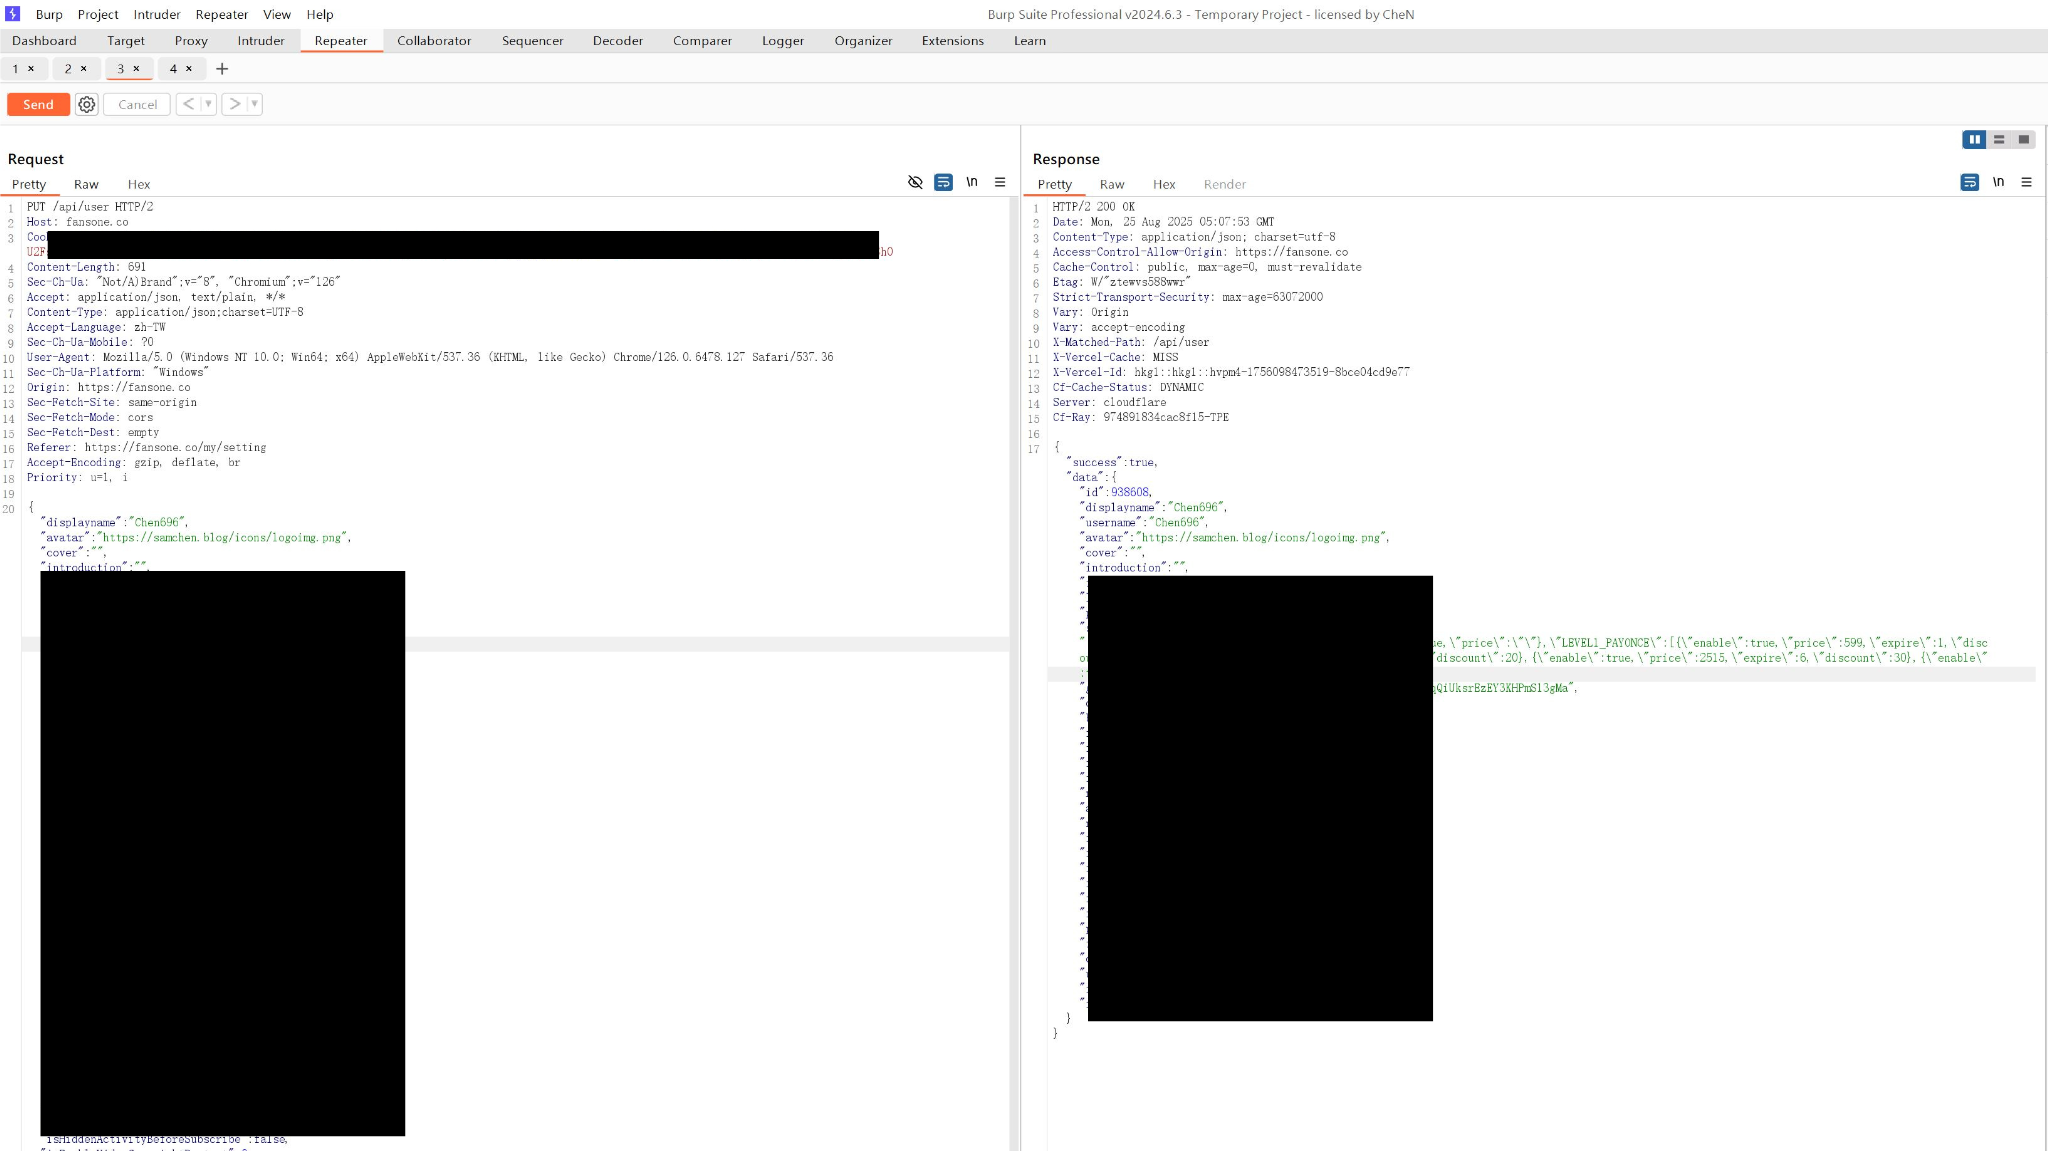Select Render view in Response panel
Viewport: 2048px width, 1151px height.
tap(1225, 184)
